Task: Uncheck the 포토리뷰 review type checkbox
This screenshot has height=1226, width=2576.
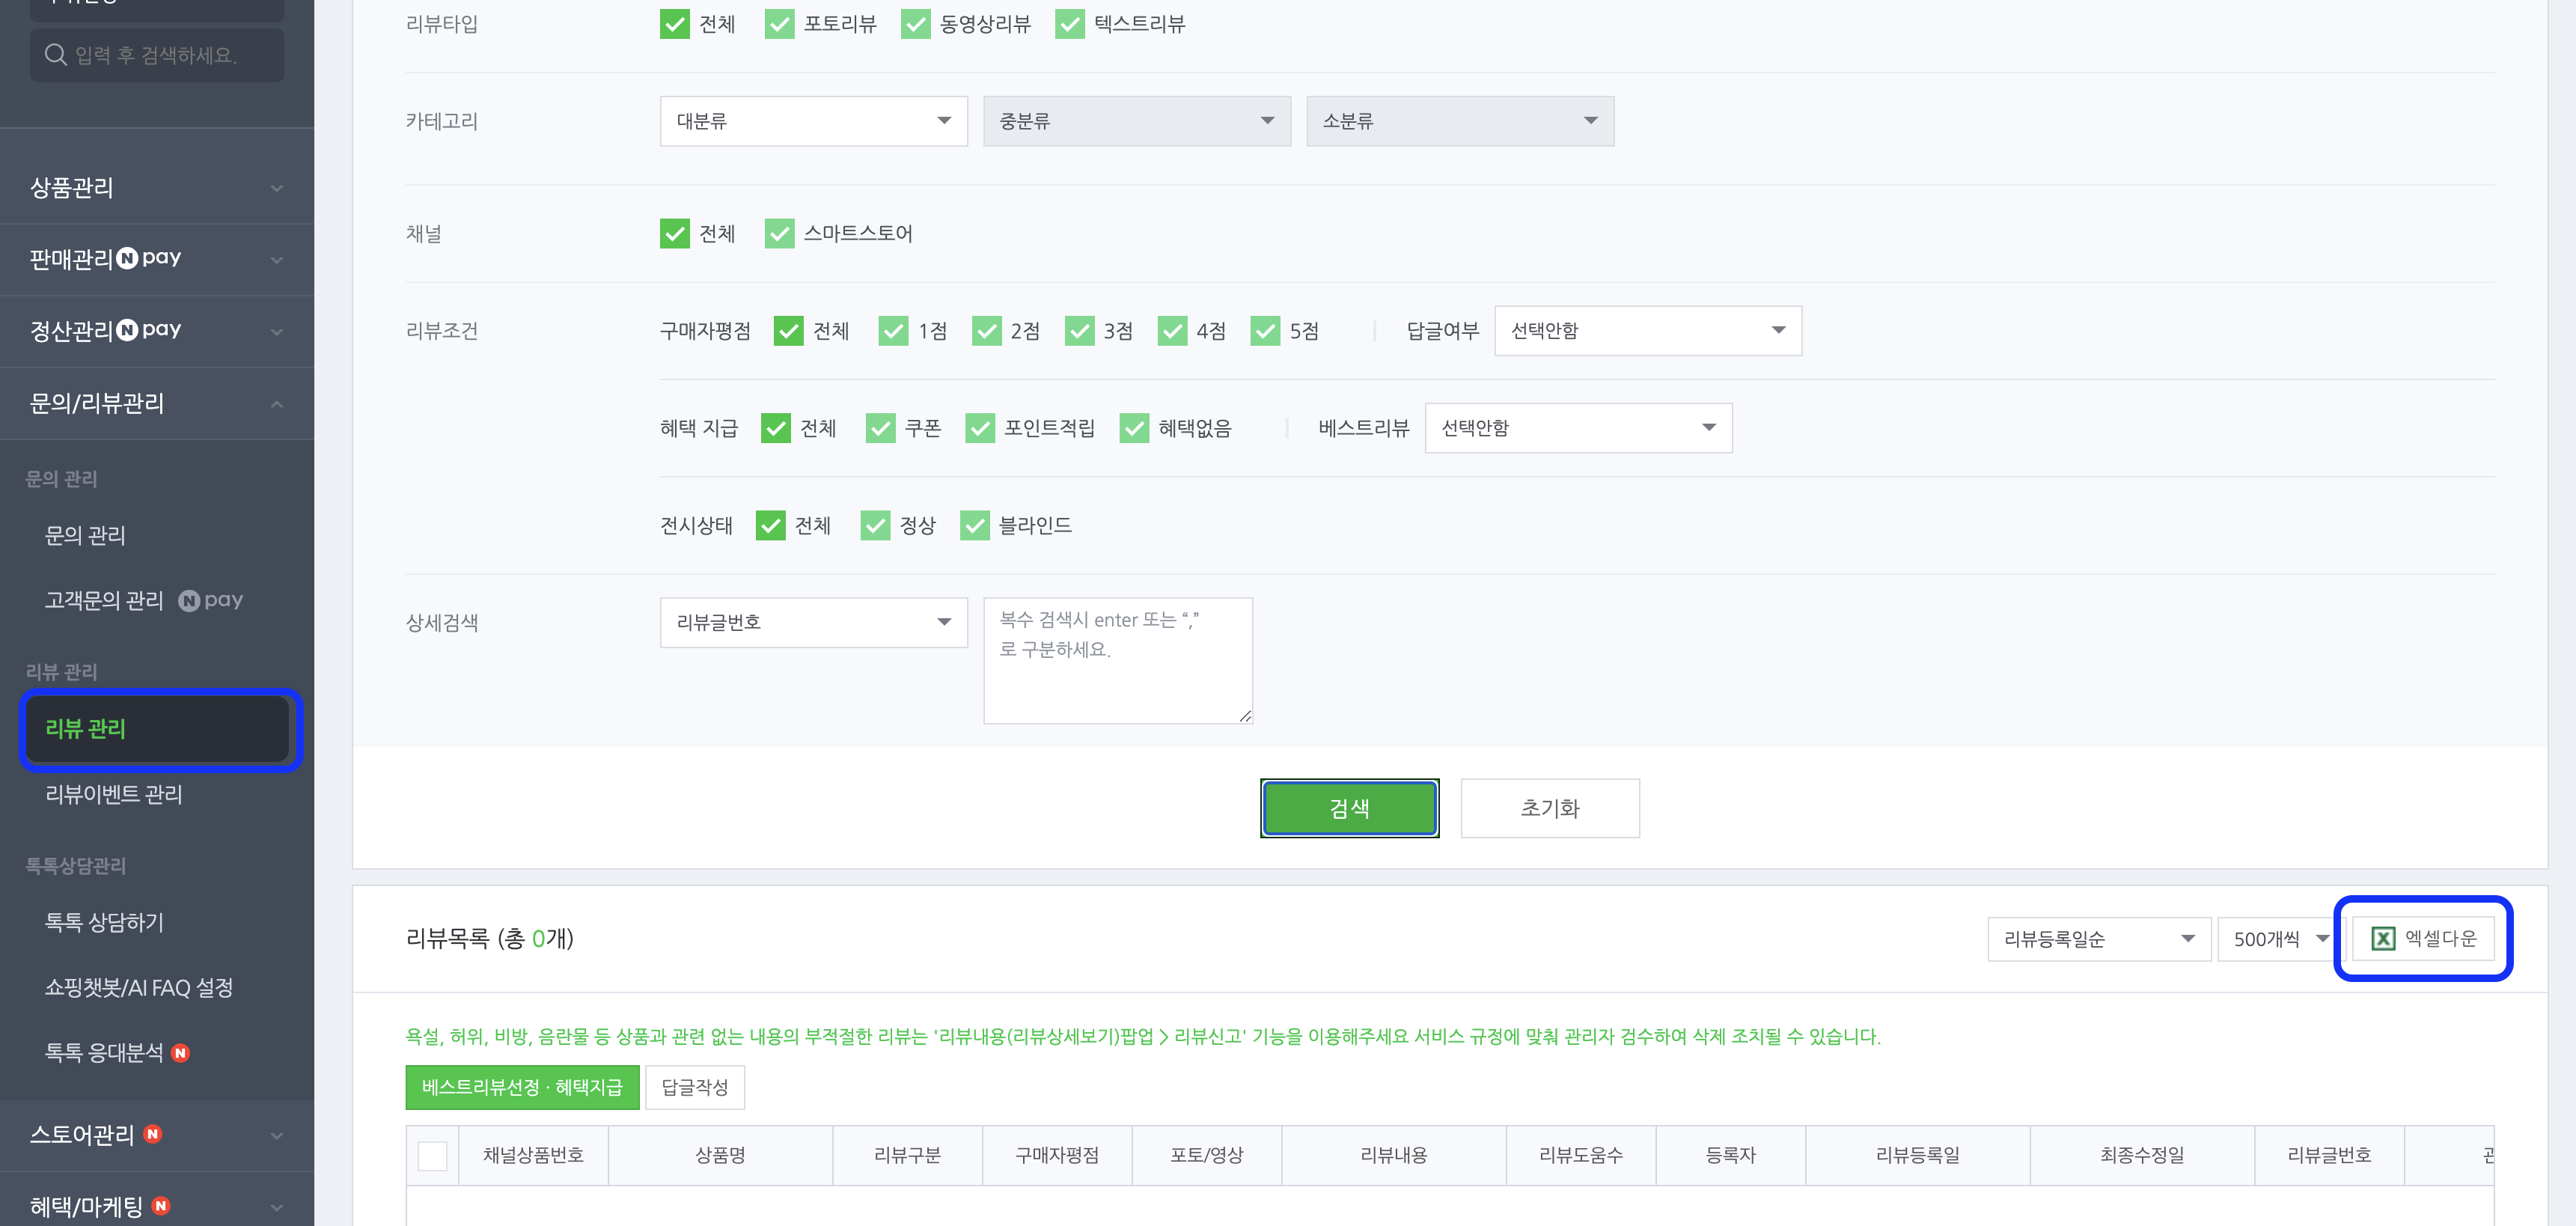Action: (779, 24)
